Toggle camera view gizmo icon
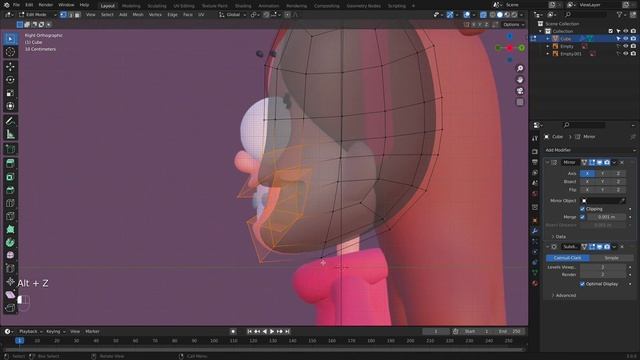The image size is (640, 360). coord(520,91)
